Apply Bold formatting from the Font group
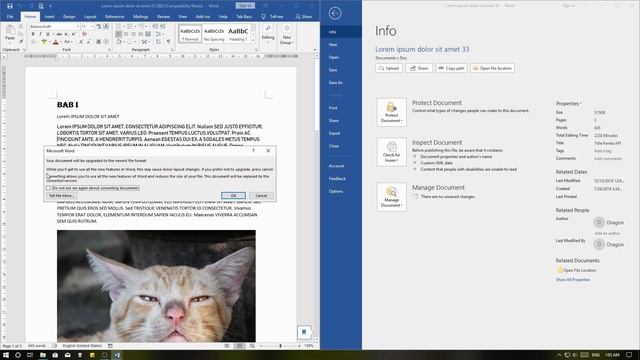 pyautogui.click(x=33, y=34)
